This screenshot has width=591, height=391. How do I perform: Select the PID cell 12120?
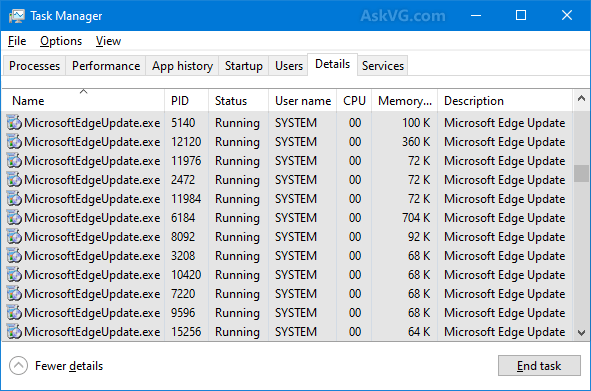click(186, 142)
